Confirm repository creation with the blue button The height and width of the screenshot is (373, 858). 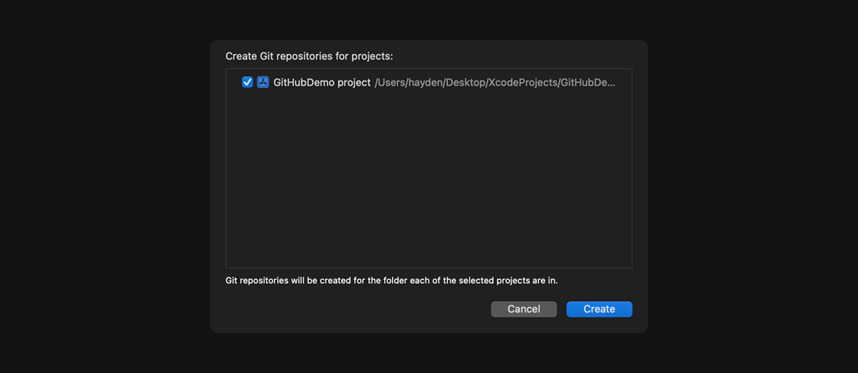599,309
